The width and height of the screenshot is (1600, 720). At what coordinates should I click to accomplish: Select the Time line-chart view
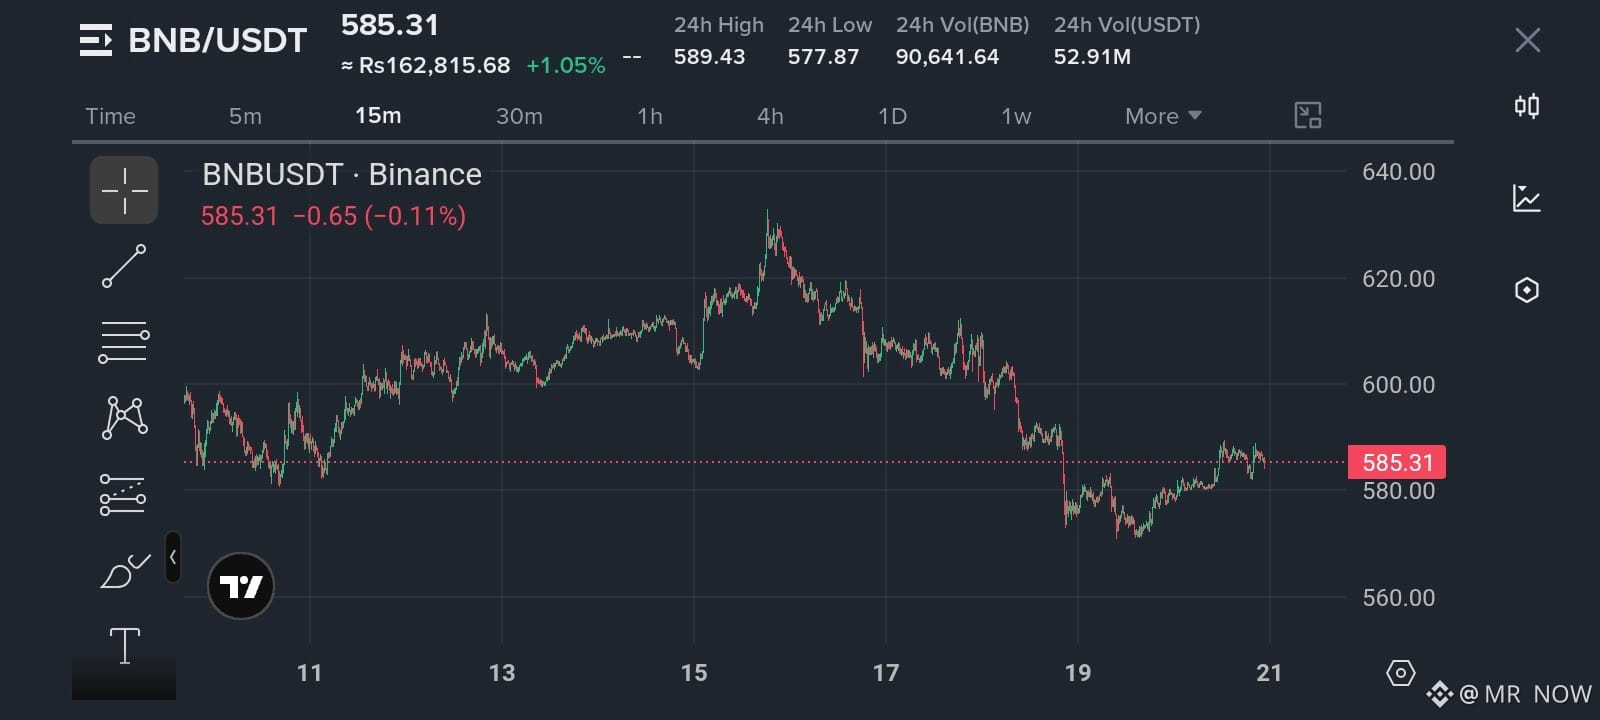tap(110, 116)
